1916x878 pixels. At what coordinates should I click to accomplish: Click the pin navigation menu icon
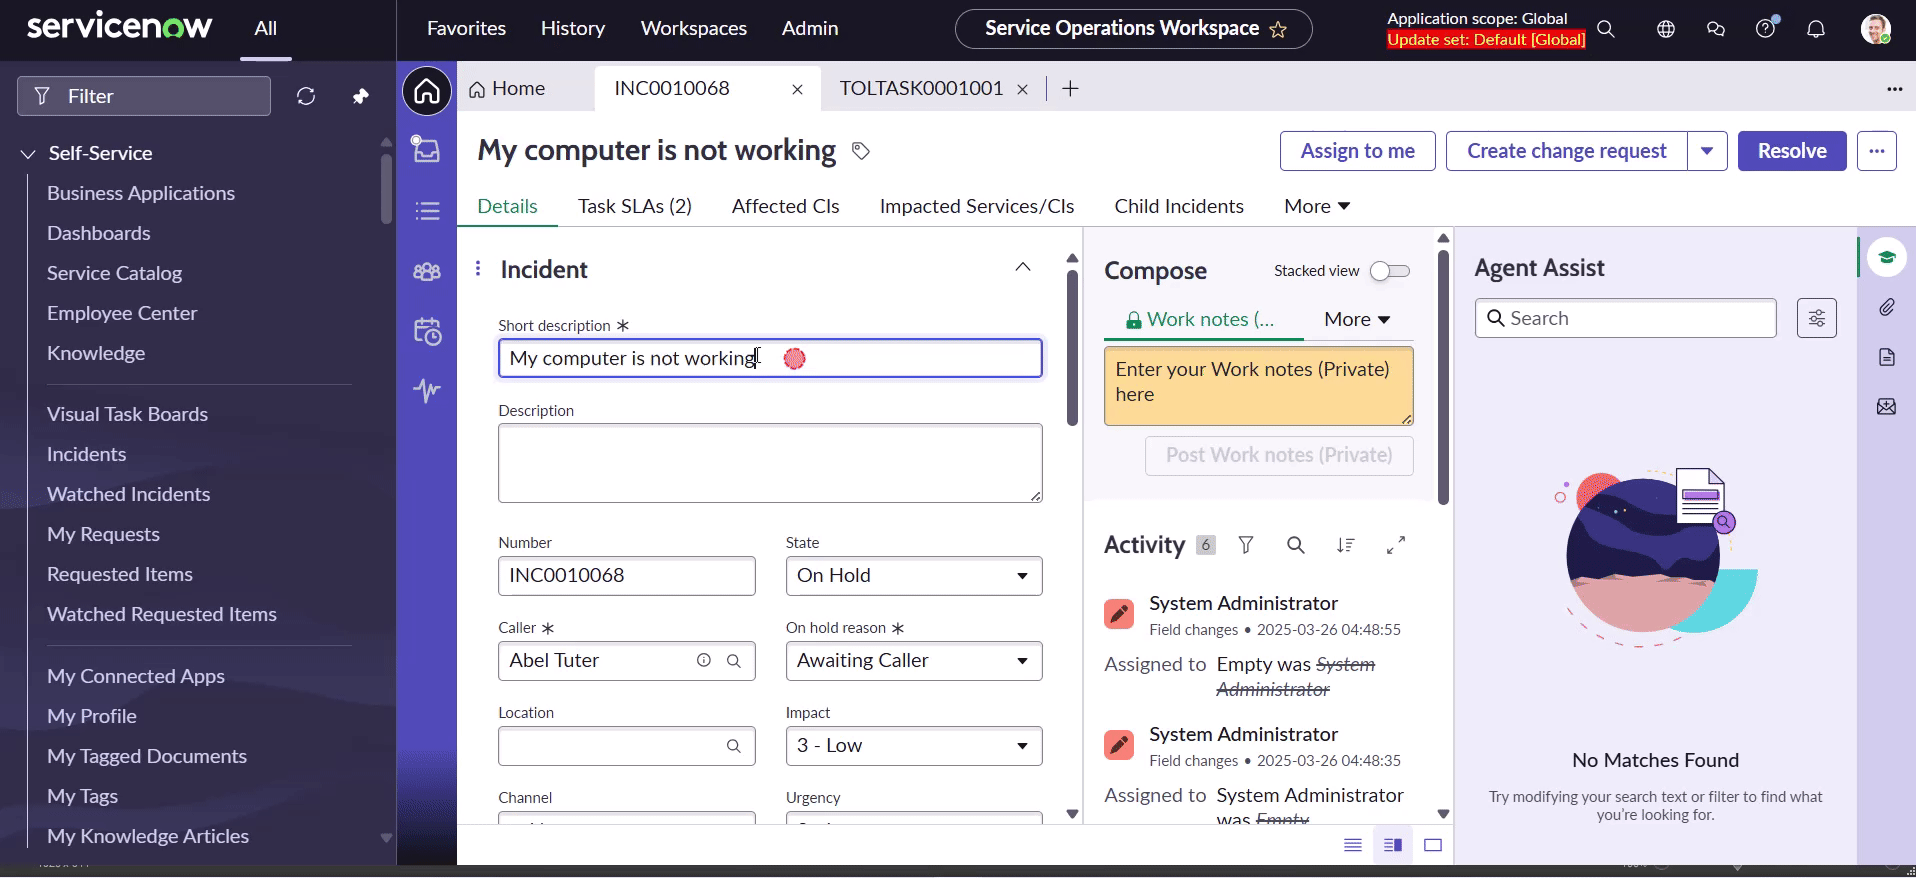coord(360,96)
